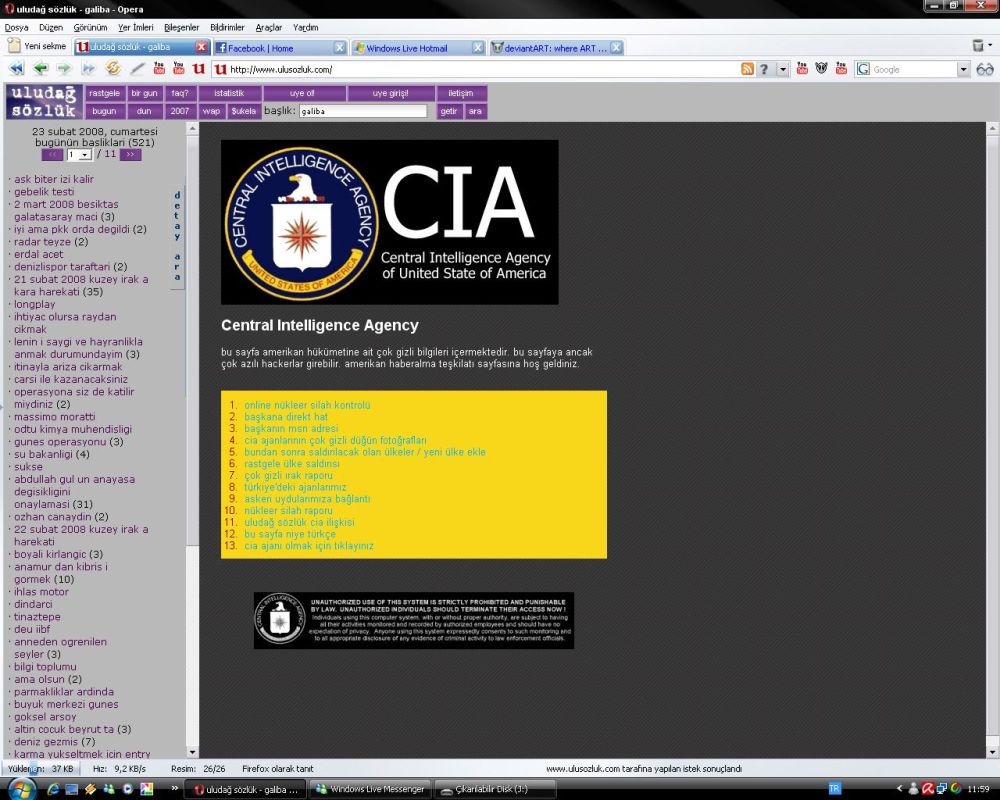Open the Yer İmleri menu
1000x800 pixels.
click(136, 27)
